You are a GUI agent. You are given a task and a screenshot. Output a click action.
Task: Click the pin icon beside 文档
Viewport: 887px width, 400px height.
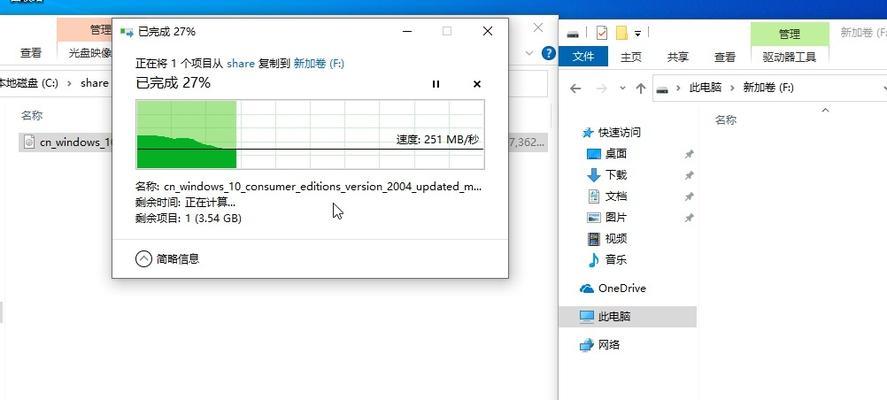click(x=689, y=196)
